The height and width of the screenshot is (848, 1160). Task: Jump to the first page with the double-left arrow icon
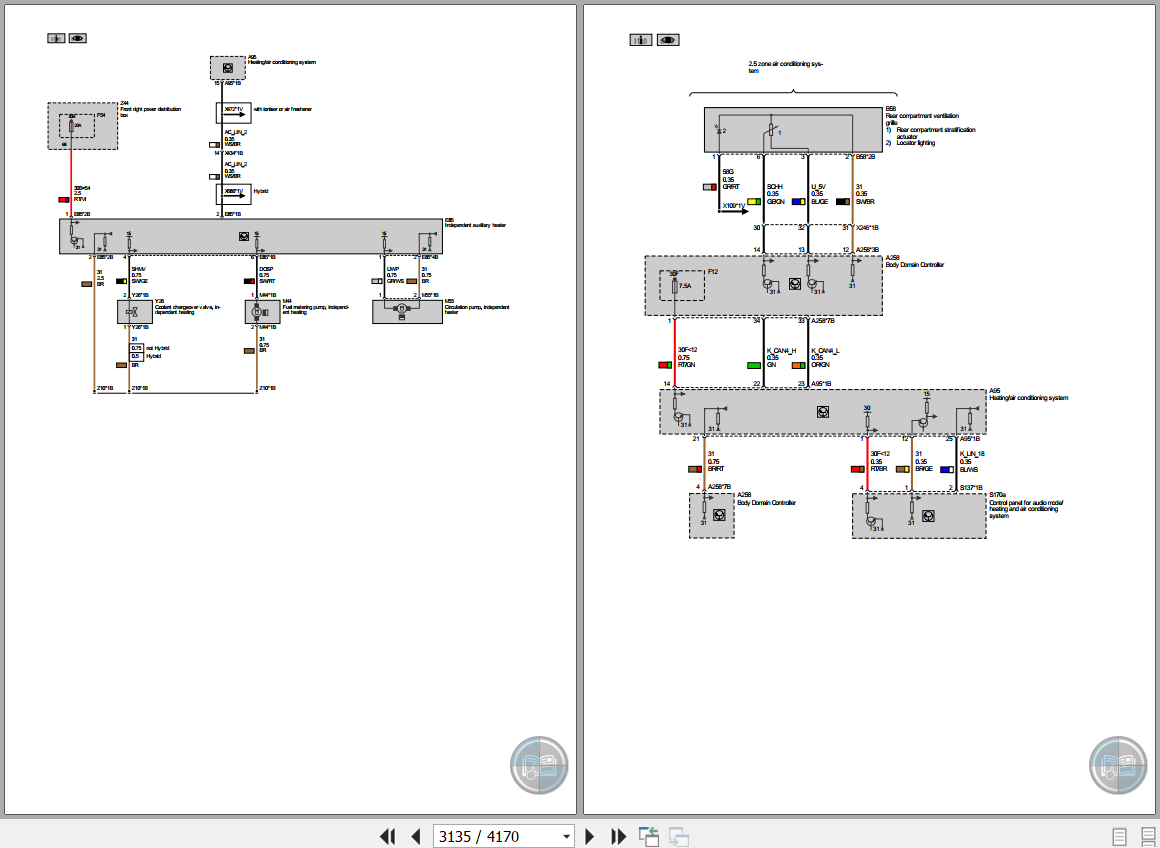[388, 836]
